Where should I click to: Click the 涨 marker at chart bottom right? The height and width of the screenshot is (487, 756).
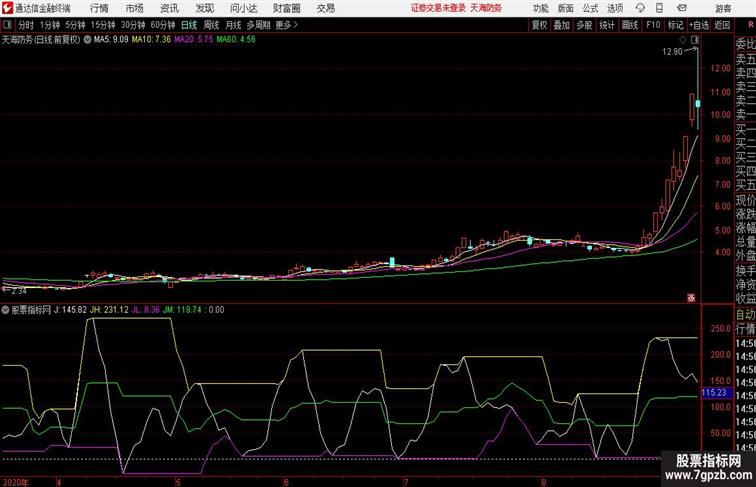691,298
